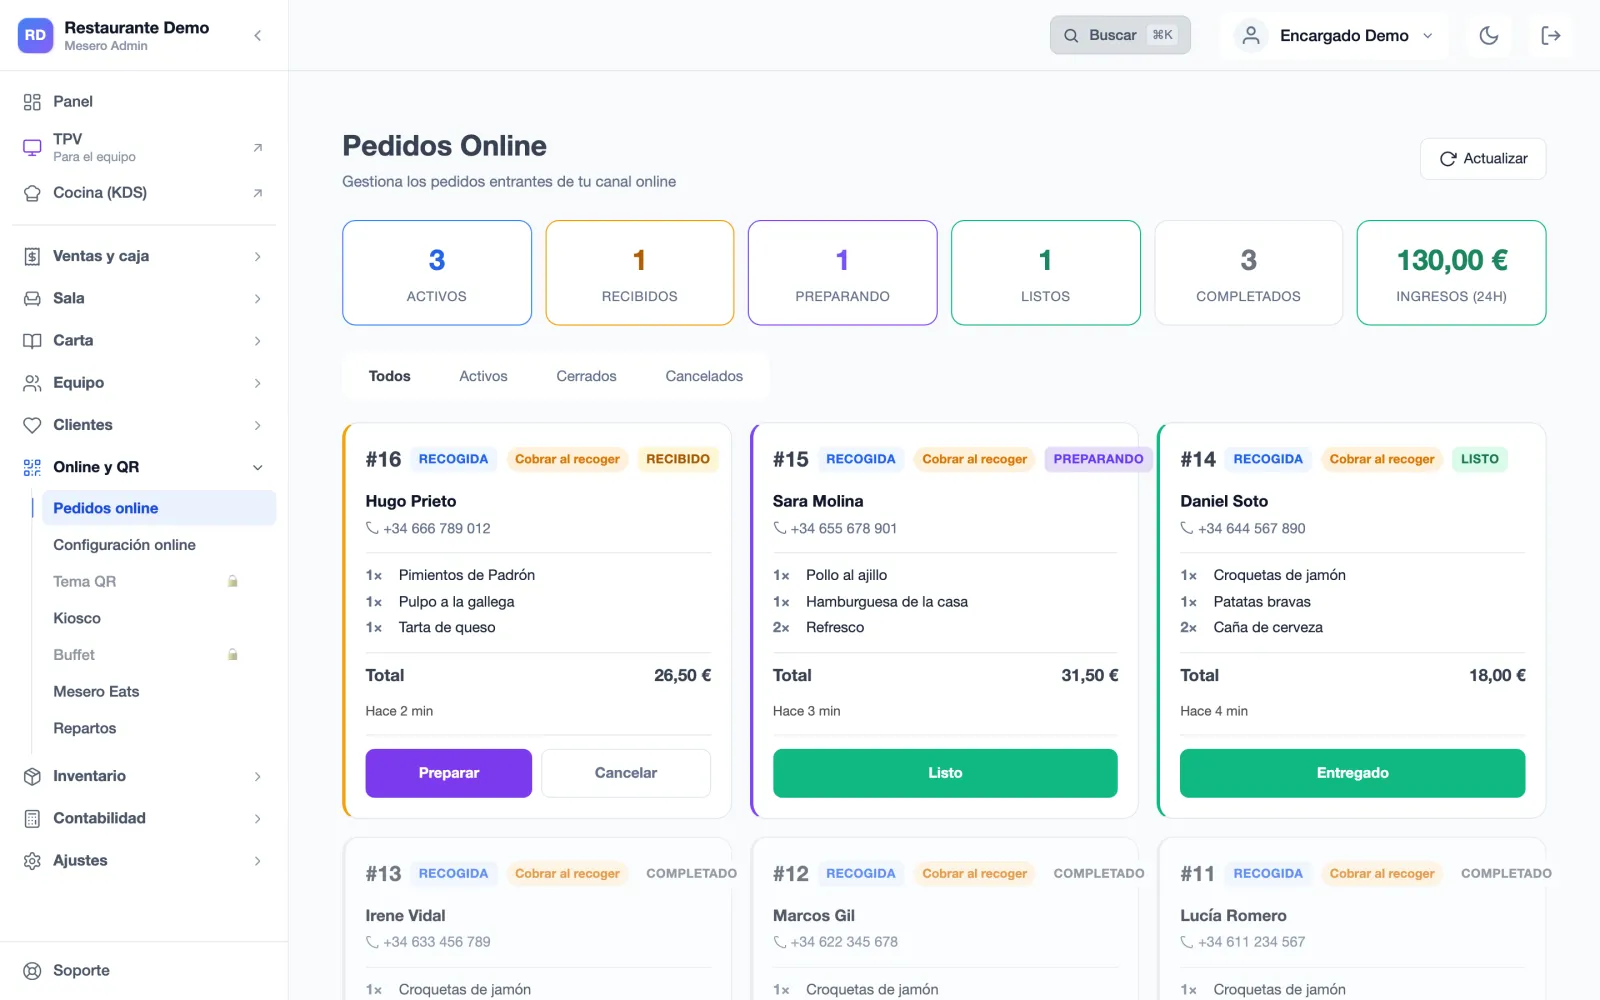
Task: Click the Ventas y caja receipt icon
Action: (x=32, y=257)
